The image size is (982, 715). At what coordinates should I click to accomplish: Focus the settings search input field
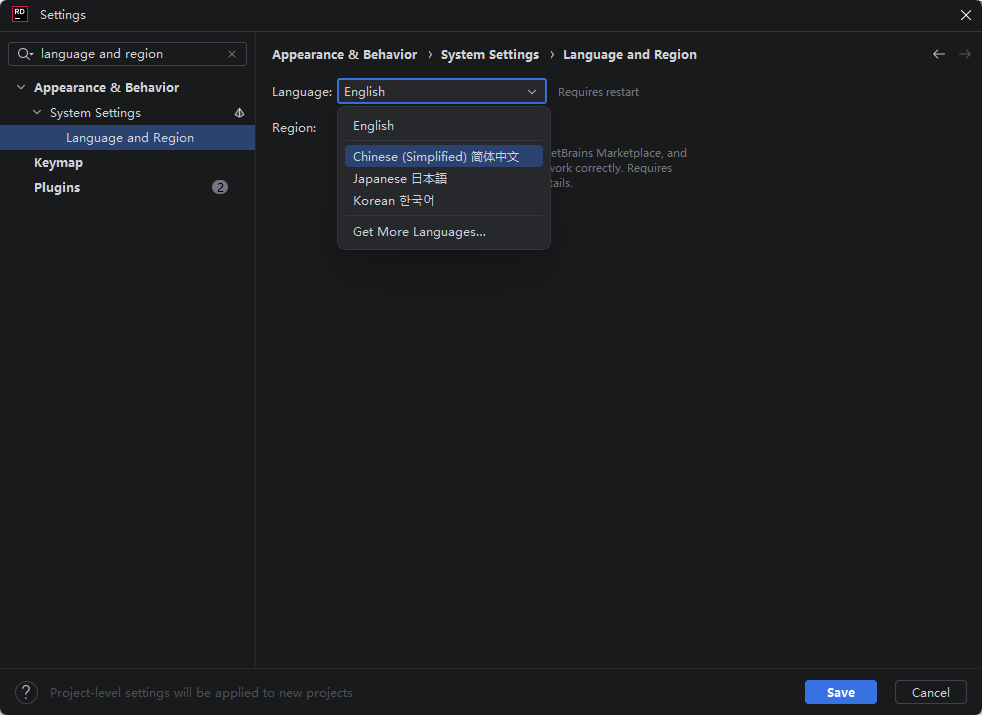127,54
